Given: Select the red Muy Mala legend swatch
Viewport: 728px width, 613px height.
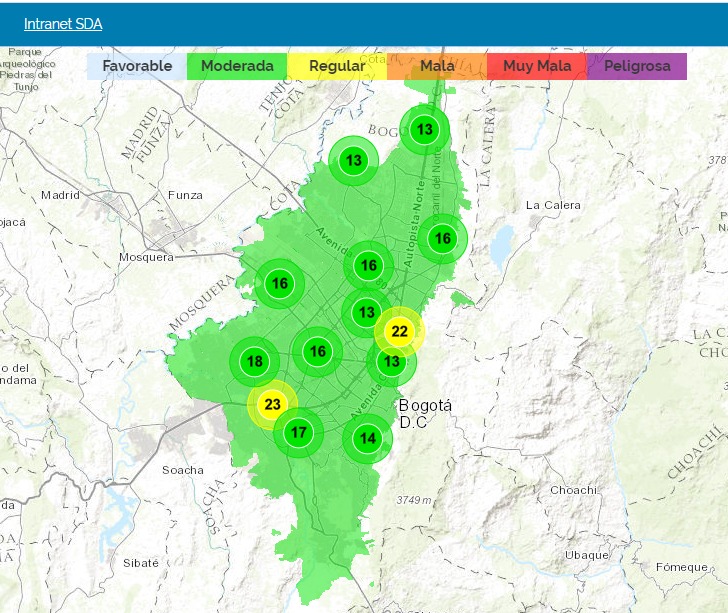Looking at the screenshot, I should tap(537, 66).
